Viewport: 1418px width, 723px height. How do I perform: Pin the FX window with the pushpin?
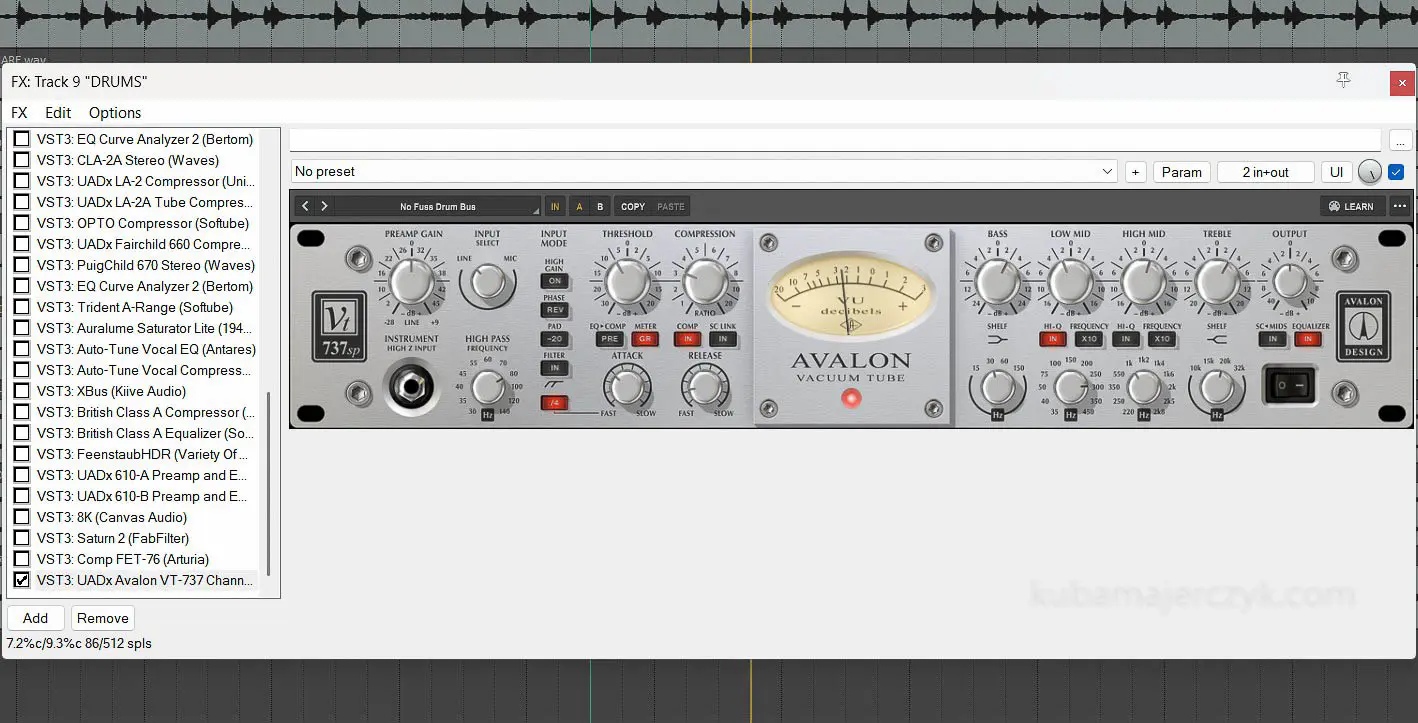(1343, 81)
